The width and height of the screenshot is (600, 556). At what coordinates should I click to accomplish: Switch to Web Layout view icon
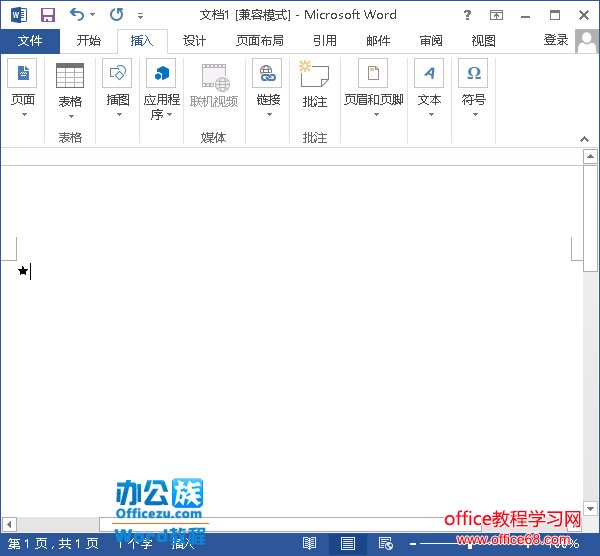pos(385,543)
